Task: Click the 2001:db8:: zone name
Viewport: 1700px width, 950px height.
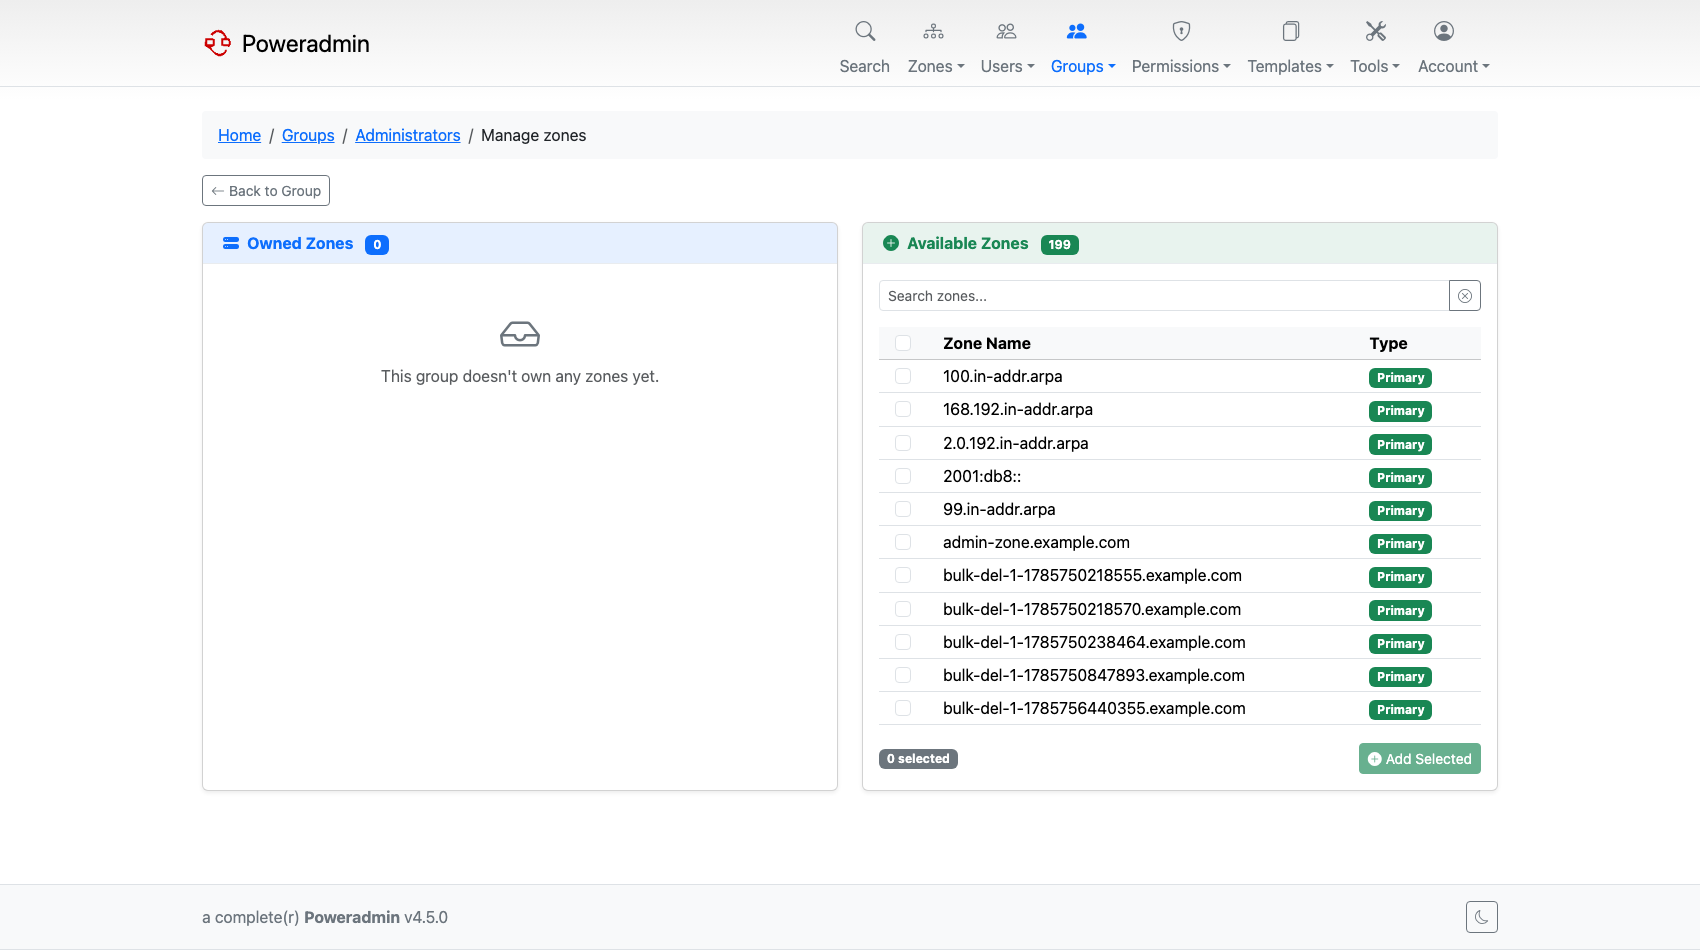Action: point(982,476)
